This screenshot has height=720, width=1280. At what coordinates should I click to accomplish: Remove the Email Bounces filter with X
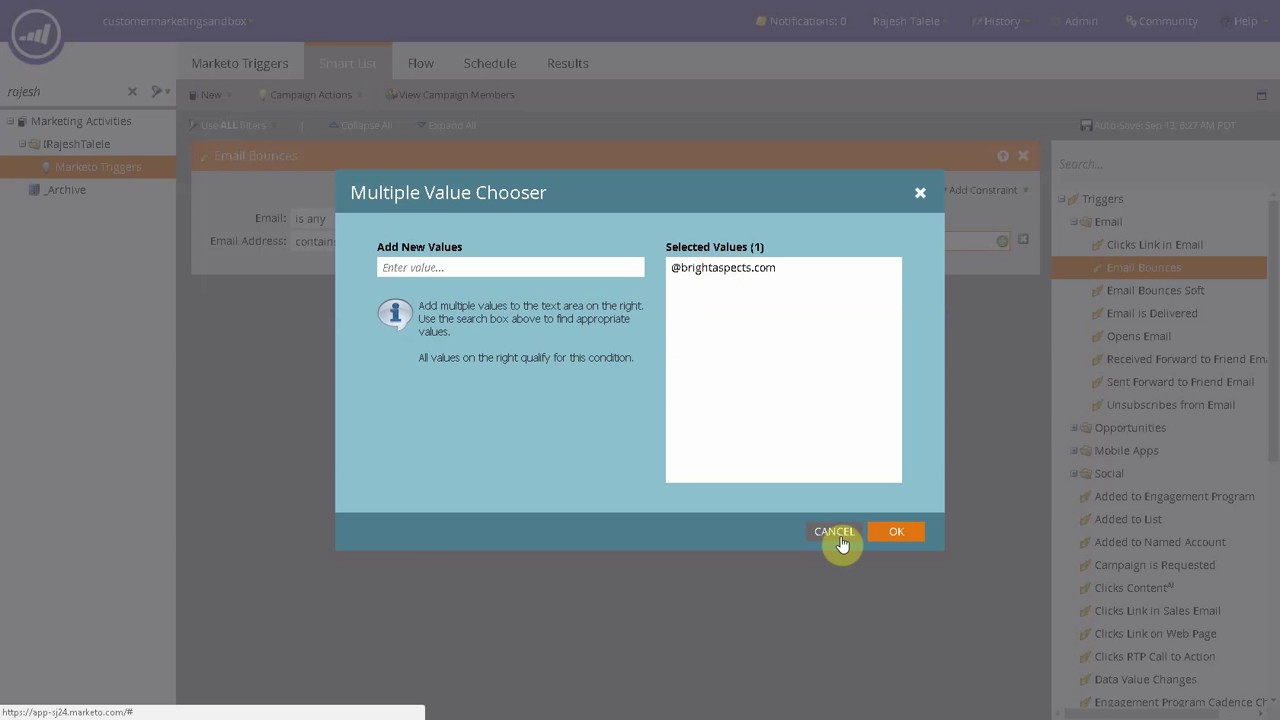click(x=1023, y=156)
